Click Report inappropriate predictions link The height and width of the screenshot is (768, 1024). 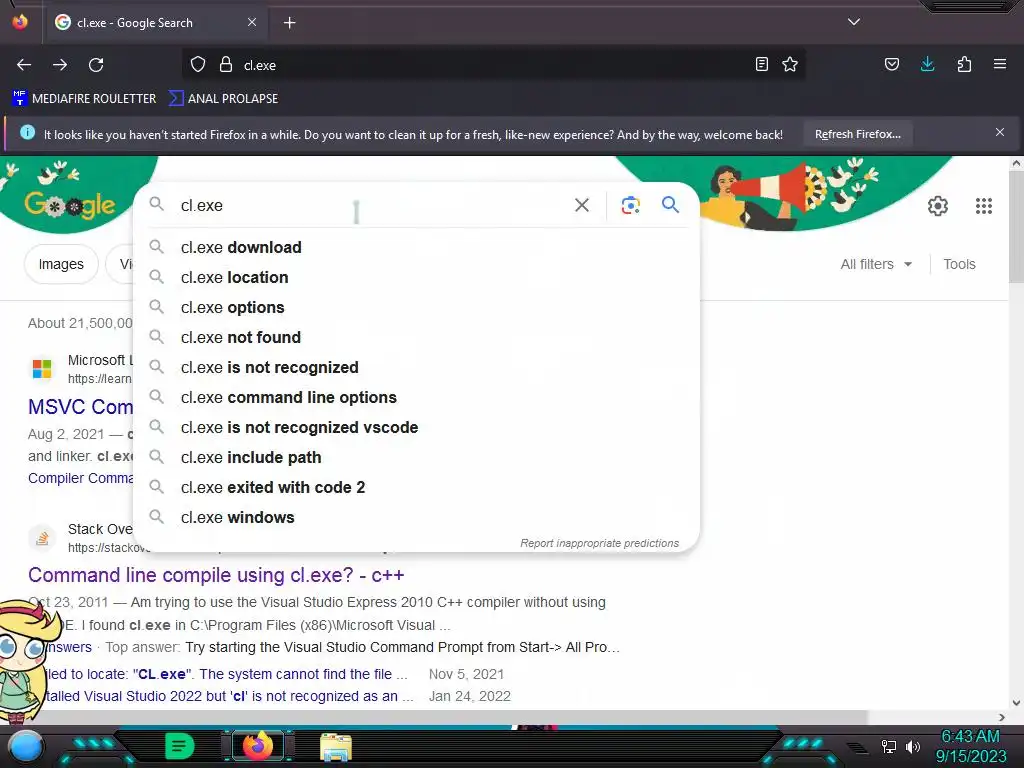point(600,543)
